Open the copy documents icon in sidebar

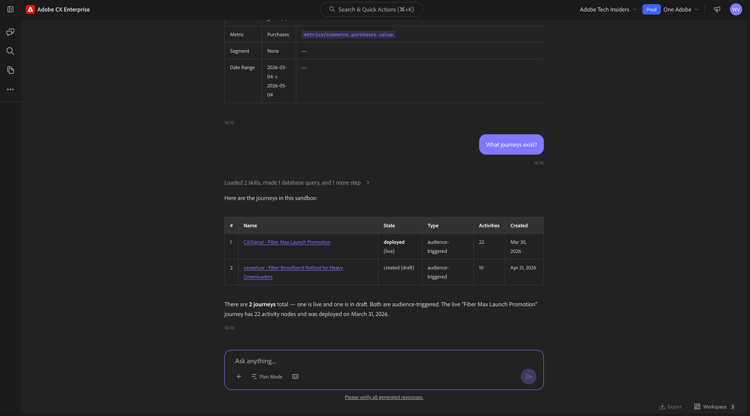[10, 70]
